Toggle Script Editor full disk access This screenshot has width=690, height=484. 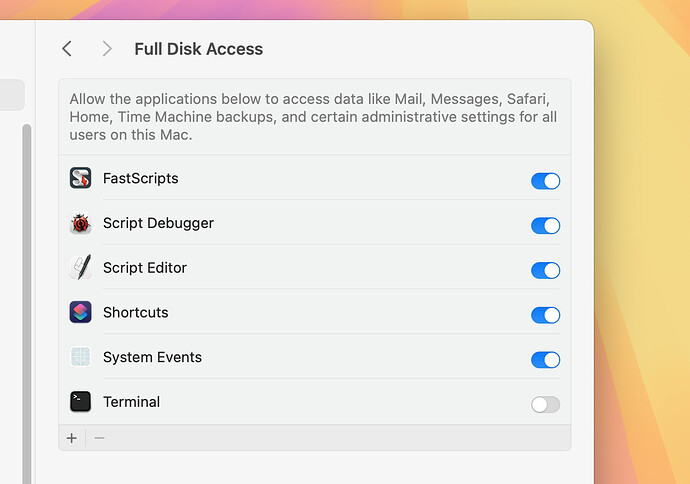tap(545, 270)
